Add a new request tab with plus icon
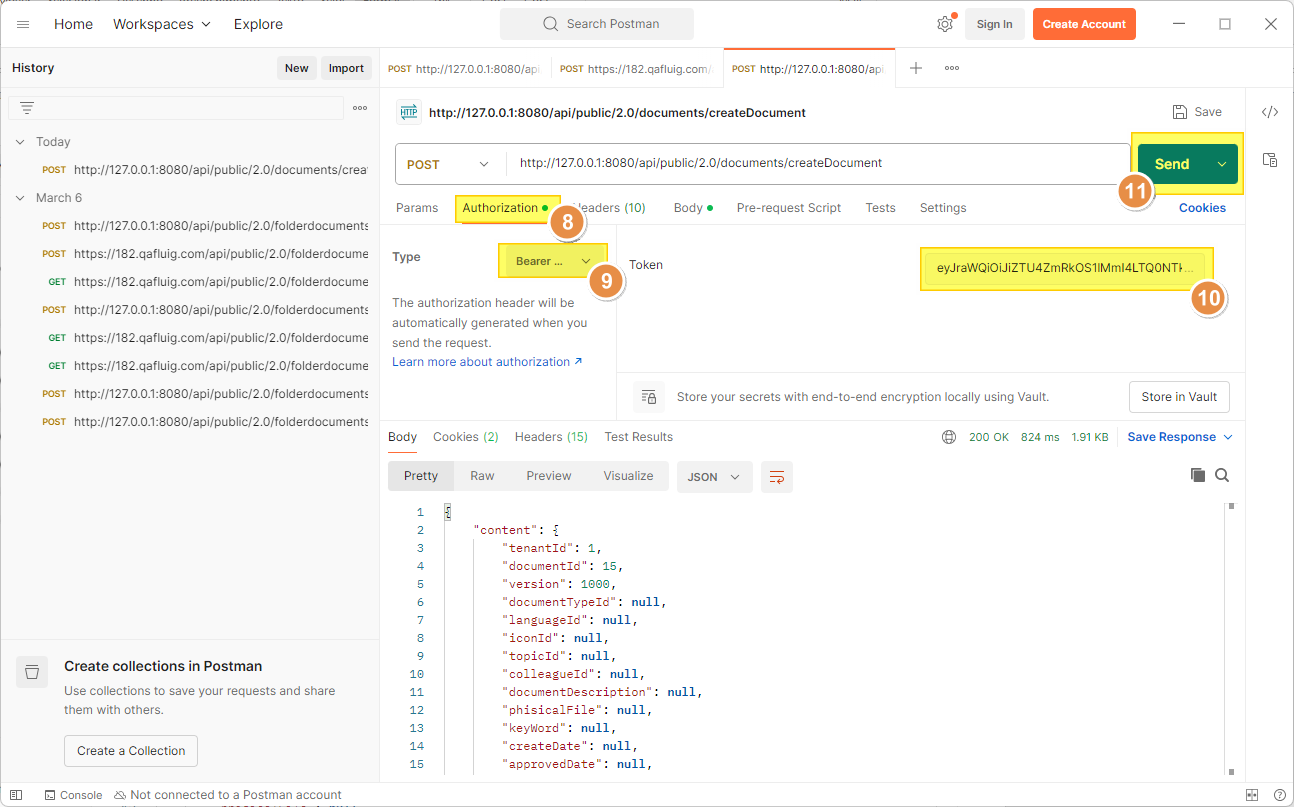The height and width of the screenshot is (807, 1294). [915, 68]
